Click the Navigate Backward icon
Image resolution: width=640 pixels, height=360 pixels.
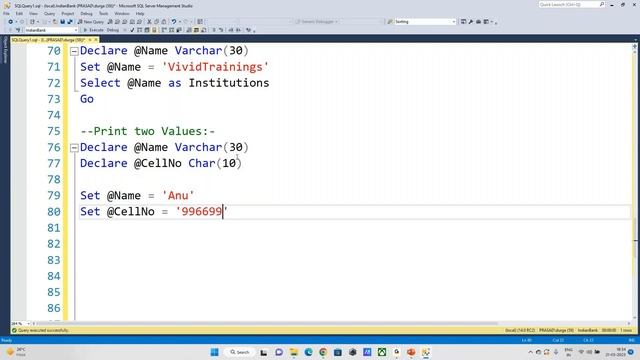point(10,22)
